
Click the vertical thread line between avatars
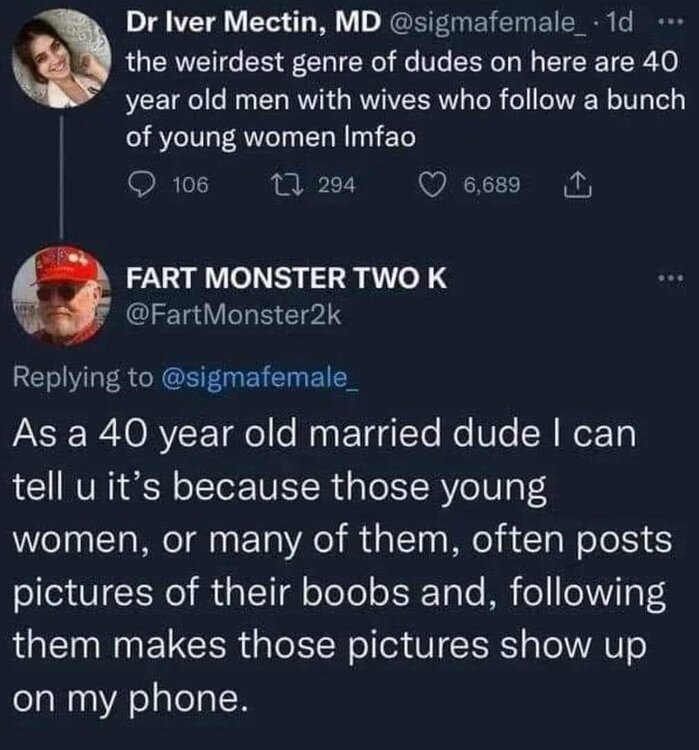[x=62, y=180]
